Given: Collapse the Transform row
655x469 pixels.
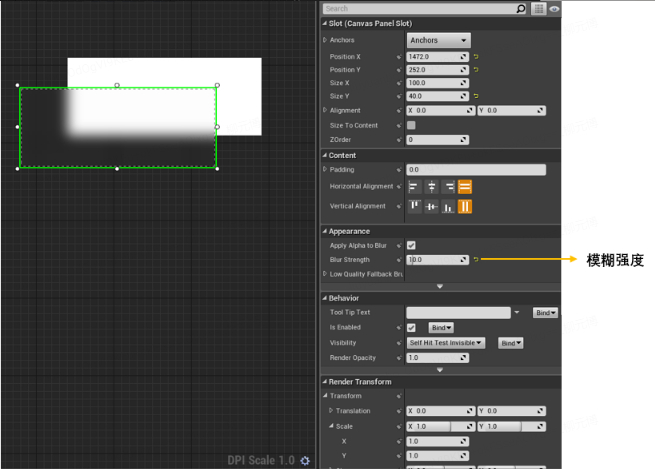Looking at the screenshot, I should click(x=325, y=395).
